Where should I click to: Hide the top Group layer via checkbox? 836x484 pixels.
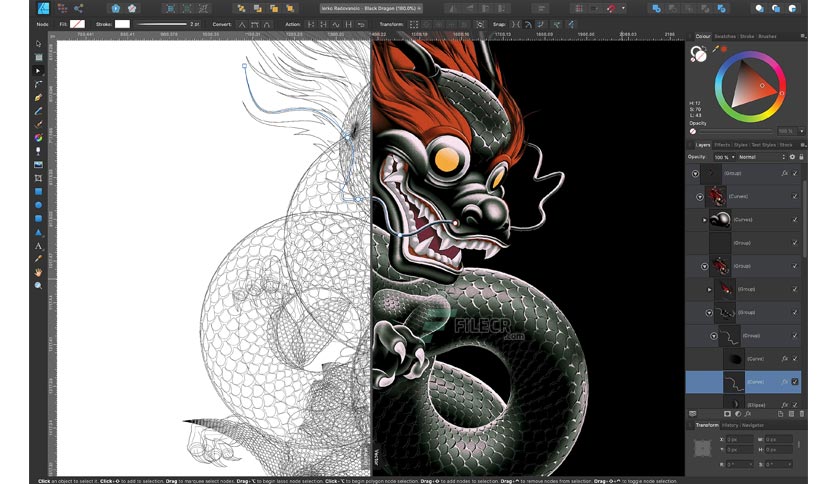point(795,173)
